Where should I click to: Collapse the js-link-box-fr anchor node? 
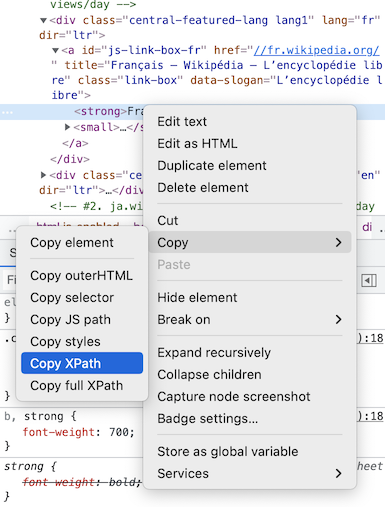pyautogui.click(x=55, y=51)
